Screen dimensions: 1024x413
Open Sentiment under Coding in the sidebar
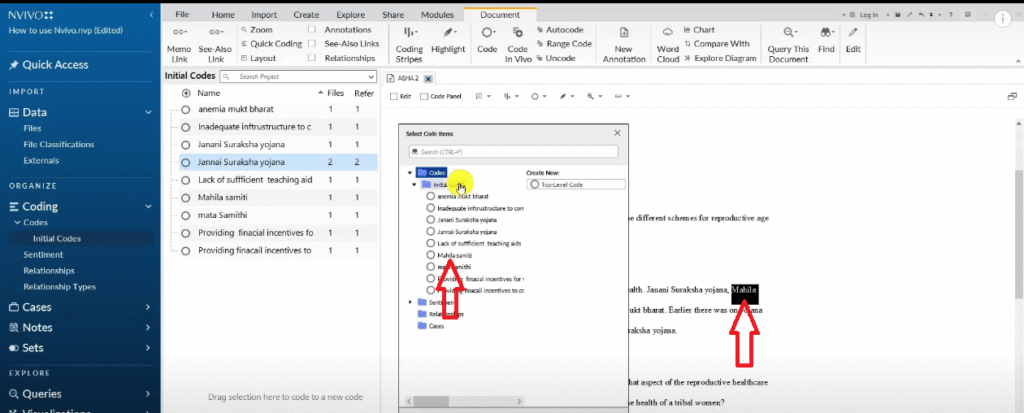point(43,254)
